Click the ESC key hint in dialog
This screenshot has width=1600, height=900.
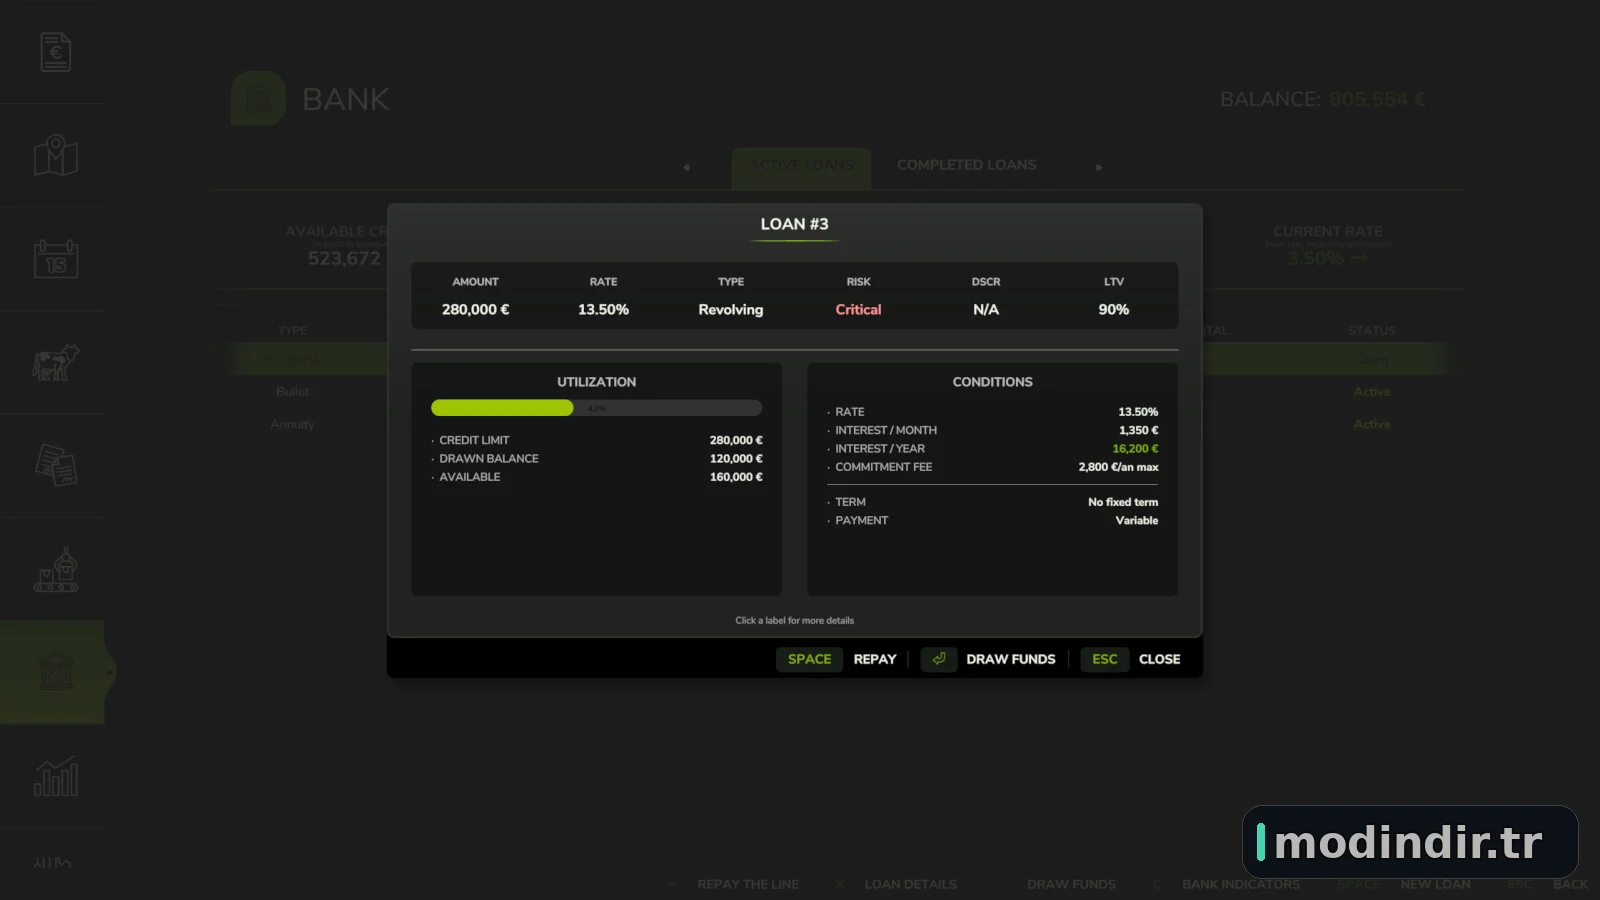(1105, 659)
